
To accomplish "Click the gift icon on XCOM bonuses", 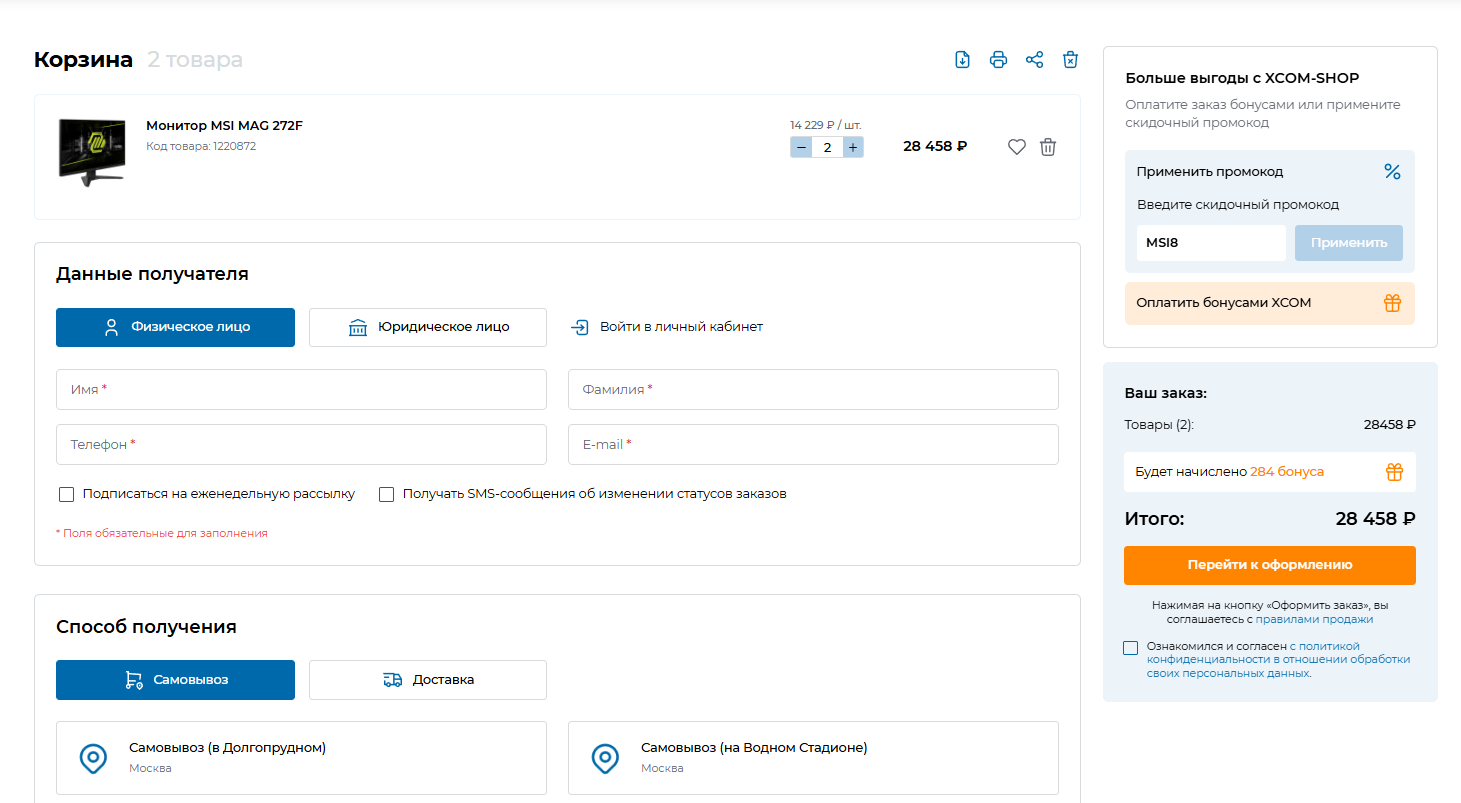I will pyautogui.click(x=1392, y=303).
